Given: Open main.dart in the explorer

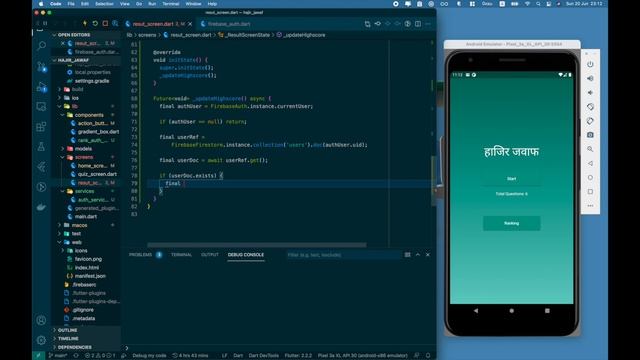Looking at the screenshot, I should [86, 217].
